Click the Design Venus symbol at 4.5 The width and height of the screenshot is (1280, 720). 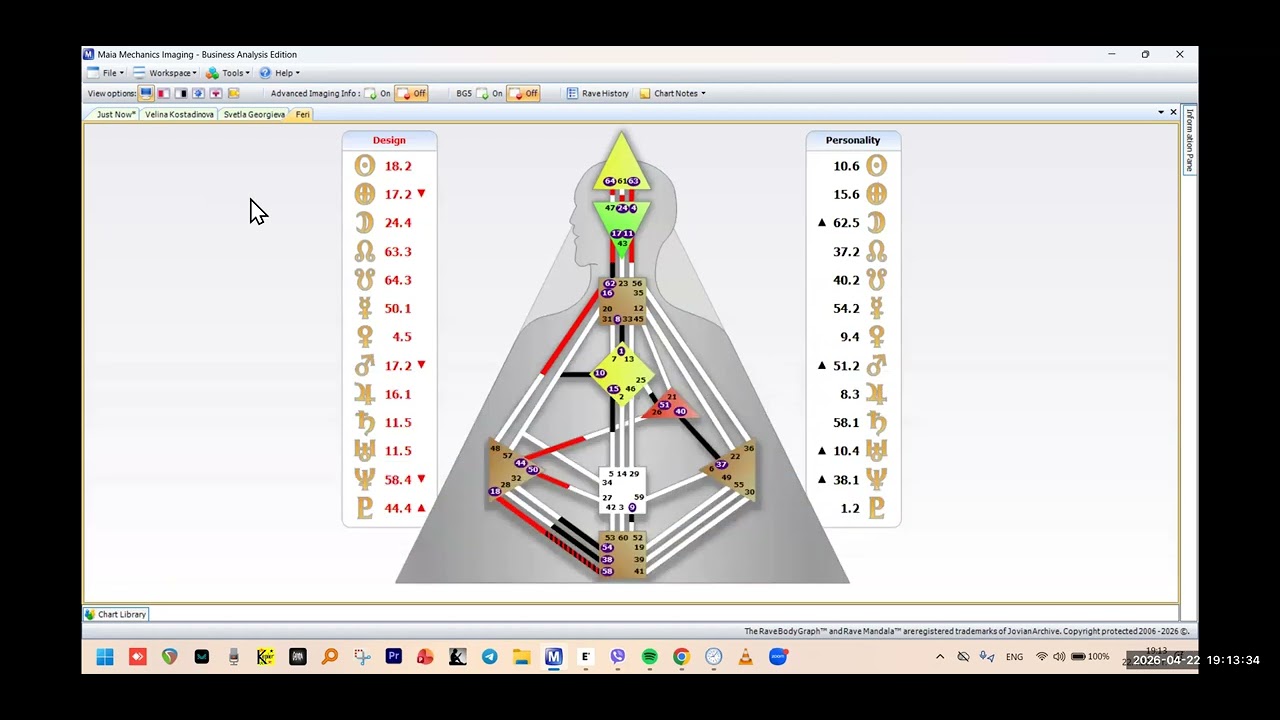click(365, 337)
